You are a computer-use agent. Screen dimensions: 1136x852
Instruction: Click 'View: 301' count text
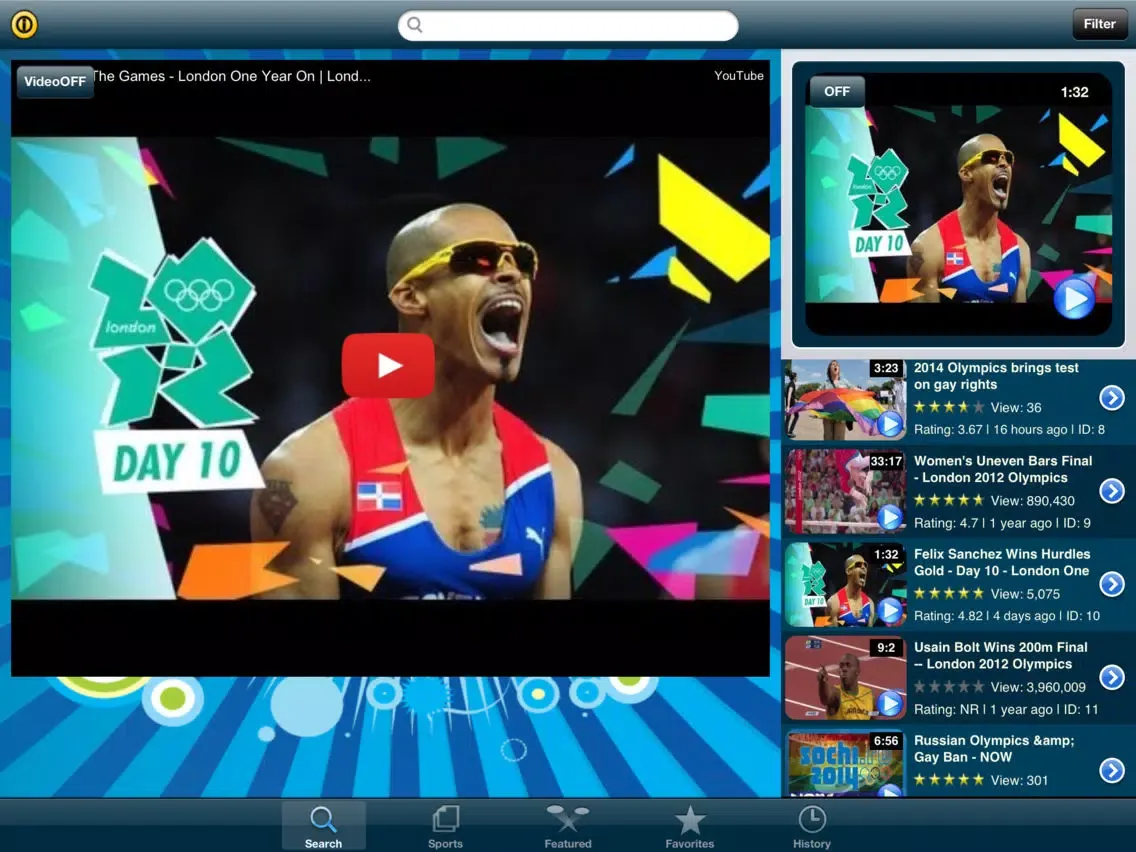(1019, 780)
